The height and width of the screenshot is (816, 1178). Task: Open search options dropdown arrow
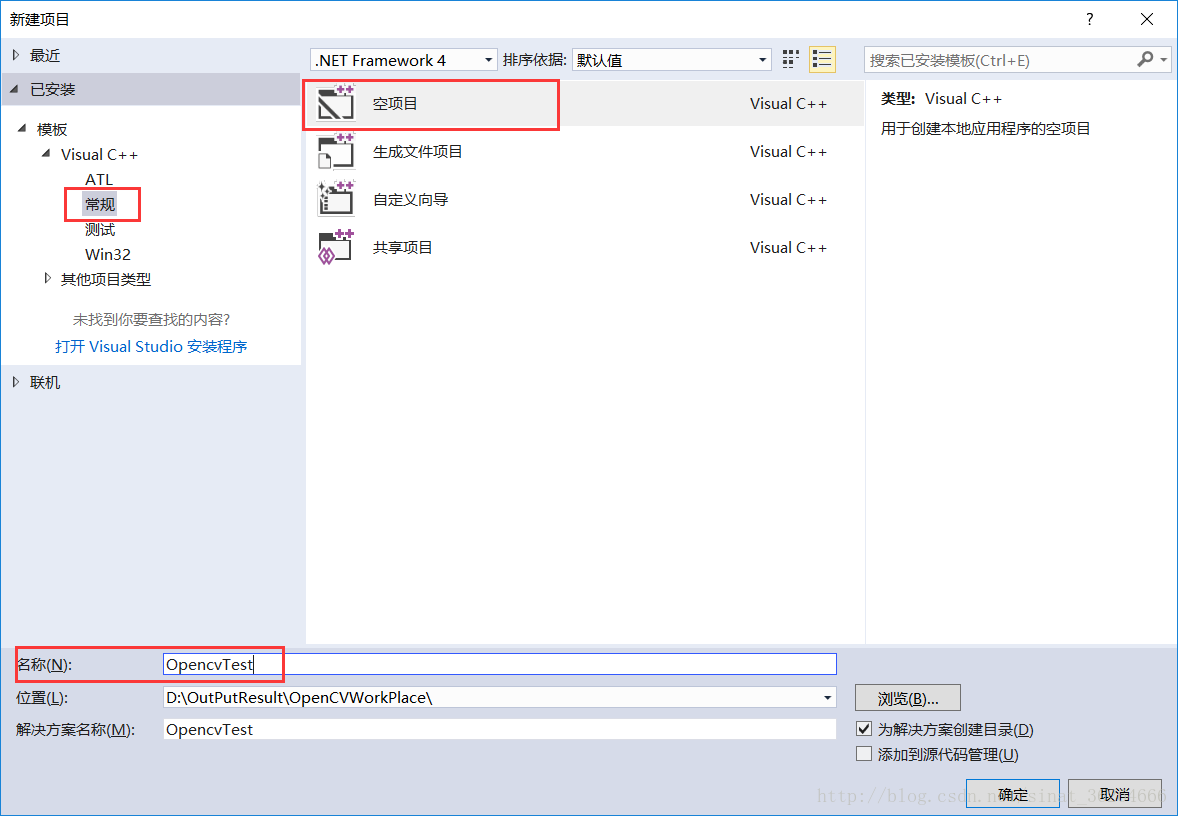(1164, 59)
